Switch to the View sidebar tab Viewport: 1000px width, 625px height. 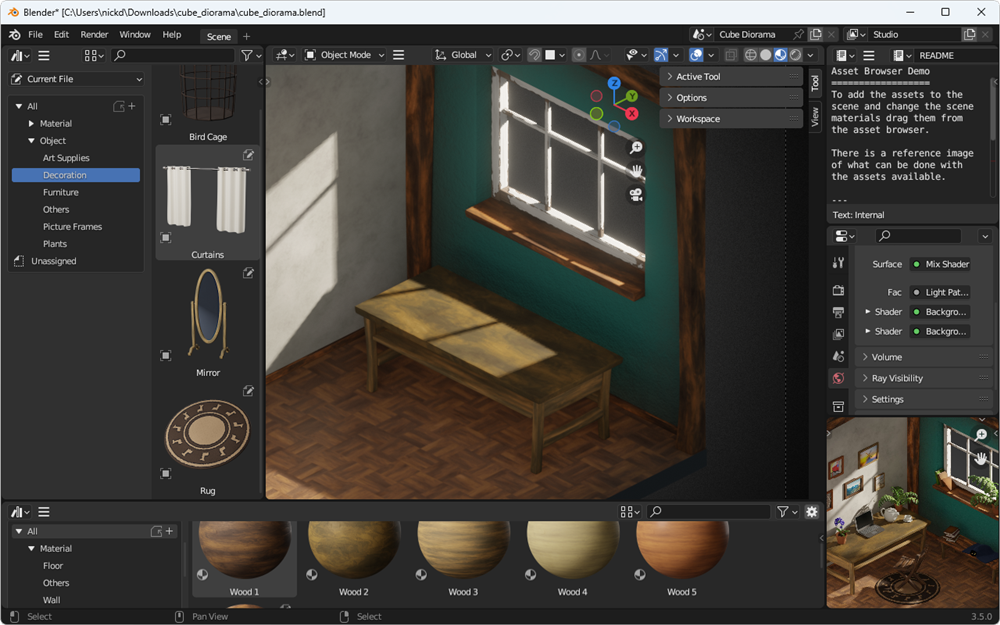tap(815, 117)
